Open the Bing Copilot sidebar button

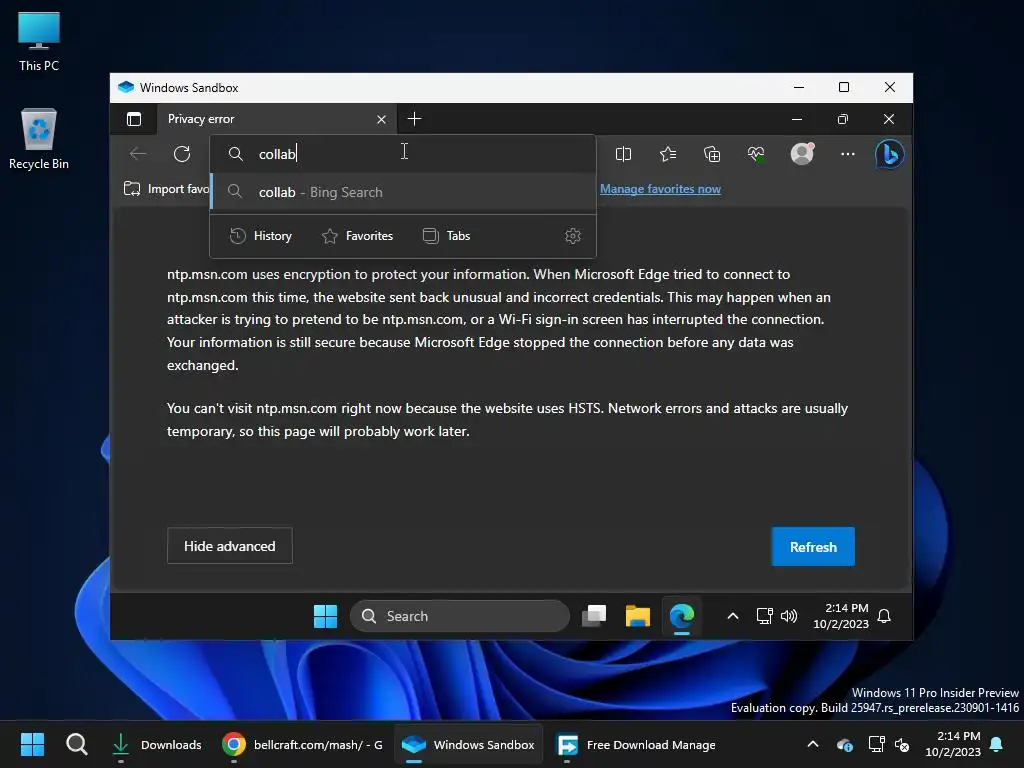889,155
